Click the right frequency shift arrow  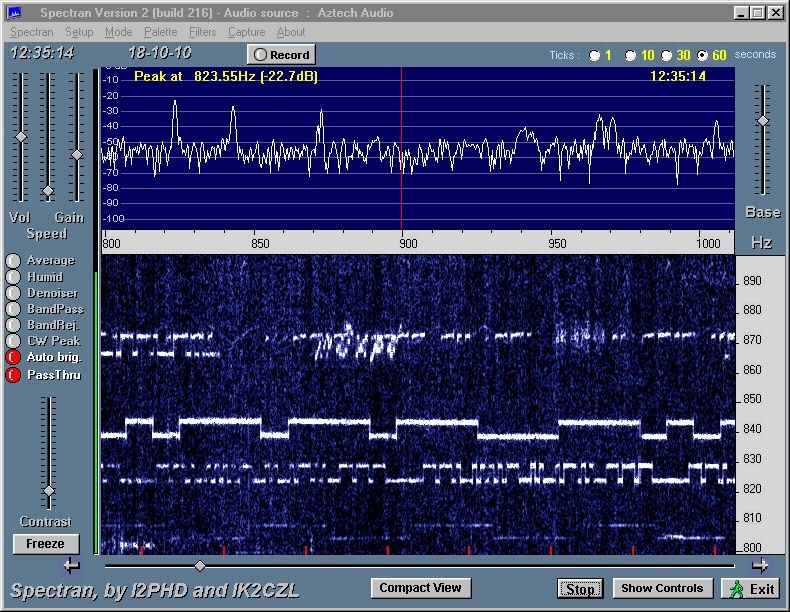[760, 566]
